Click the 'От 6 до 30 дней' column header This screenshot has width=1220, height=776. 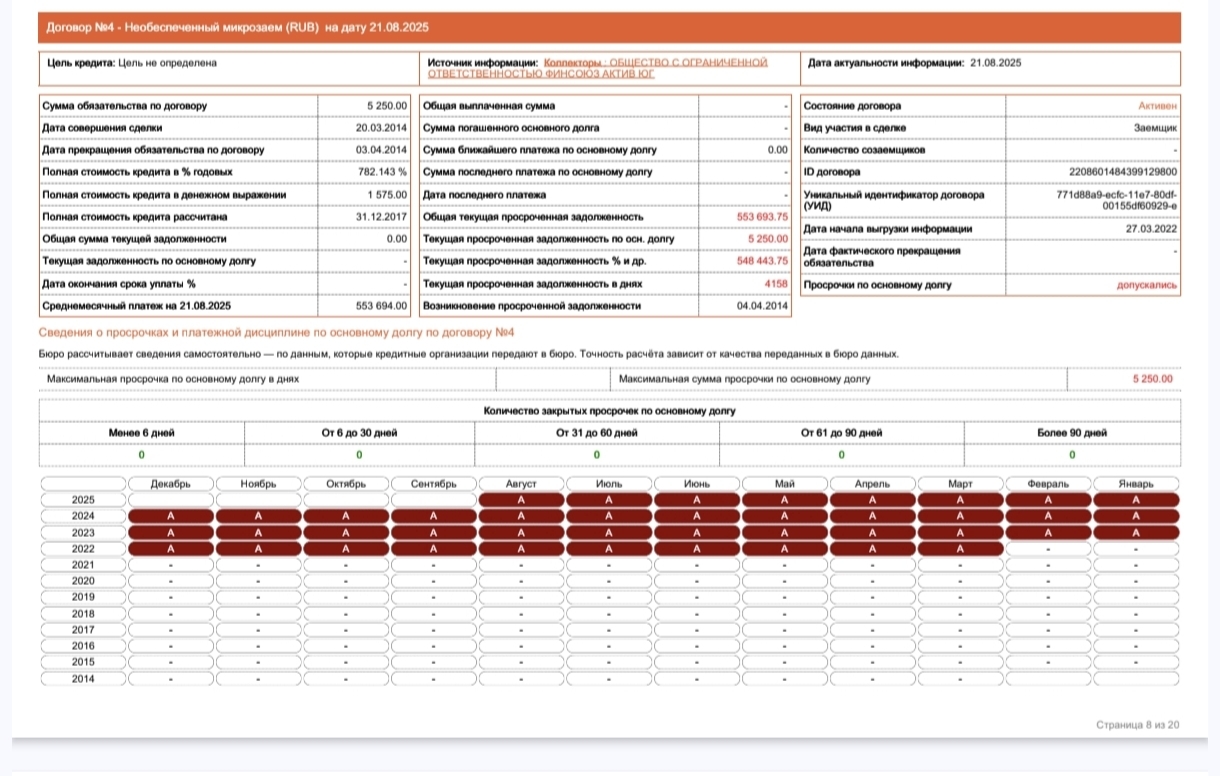tap(359, 433)
